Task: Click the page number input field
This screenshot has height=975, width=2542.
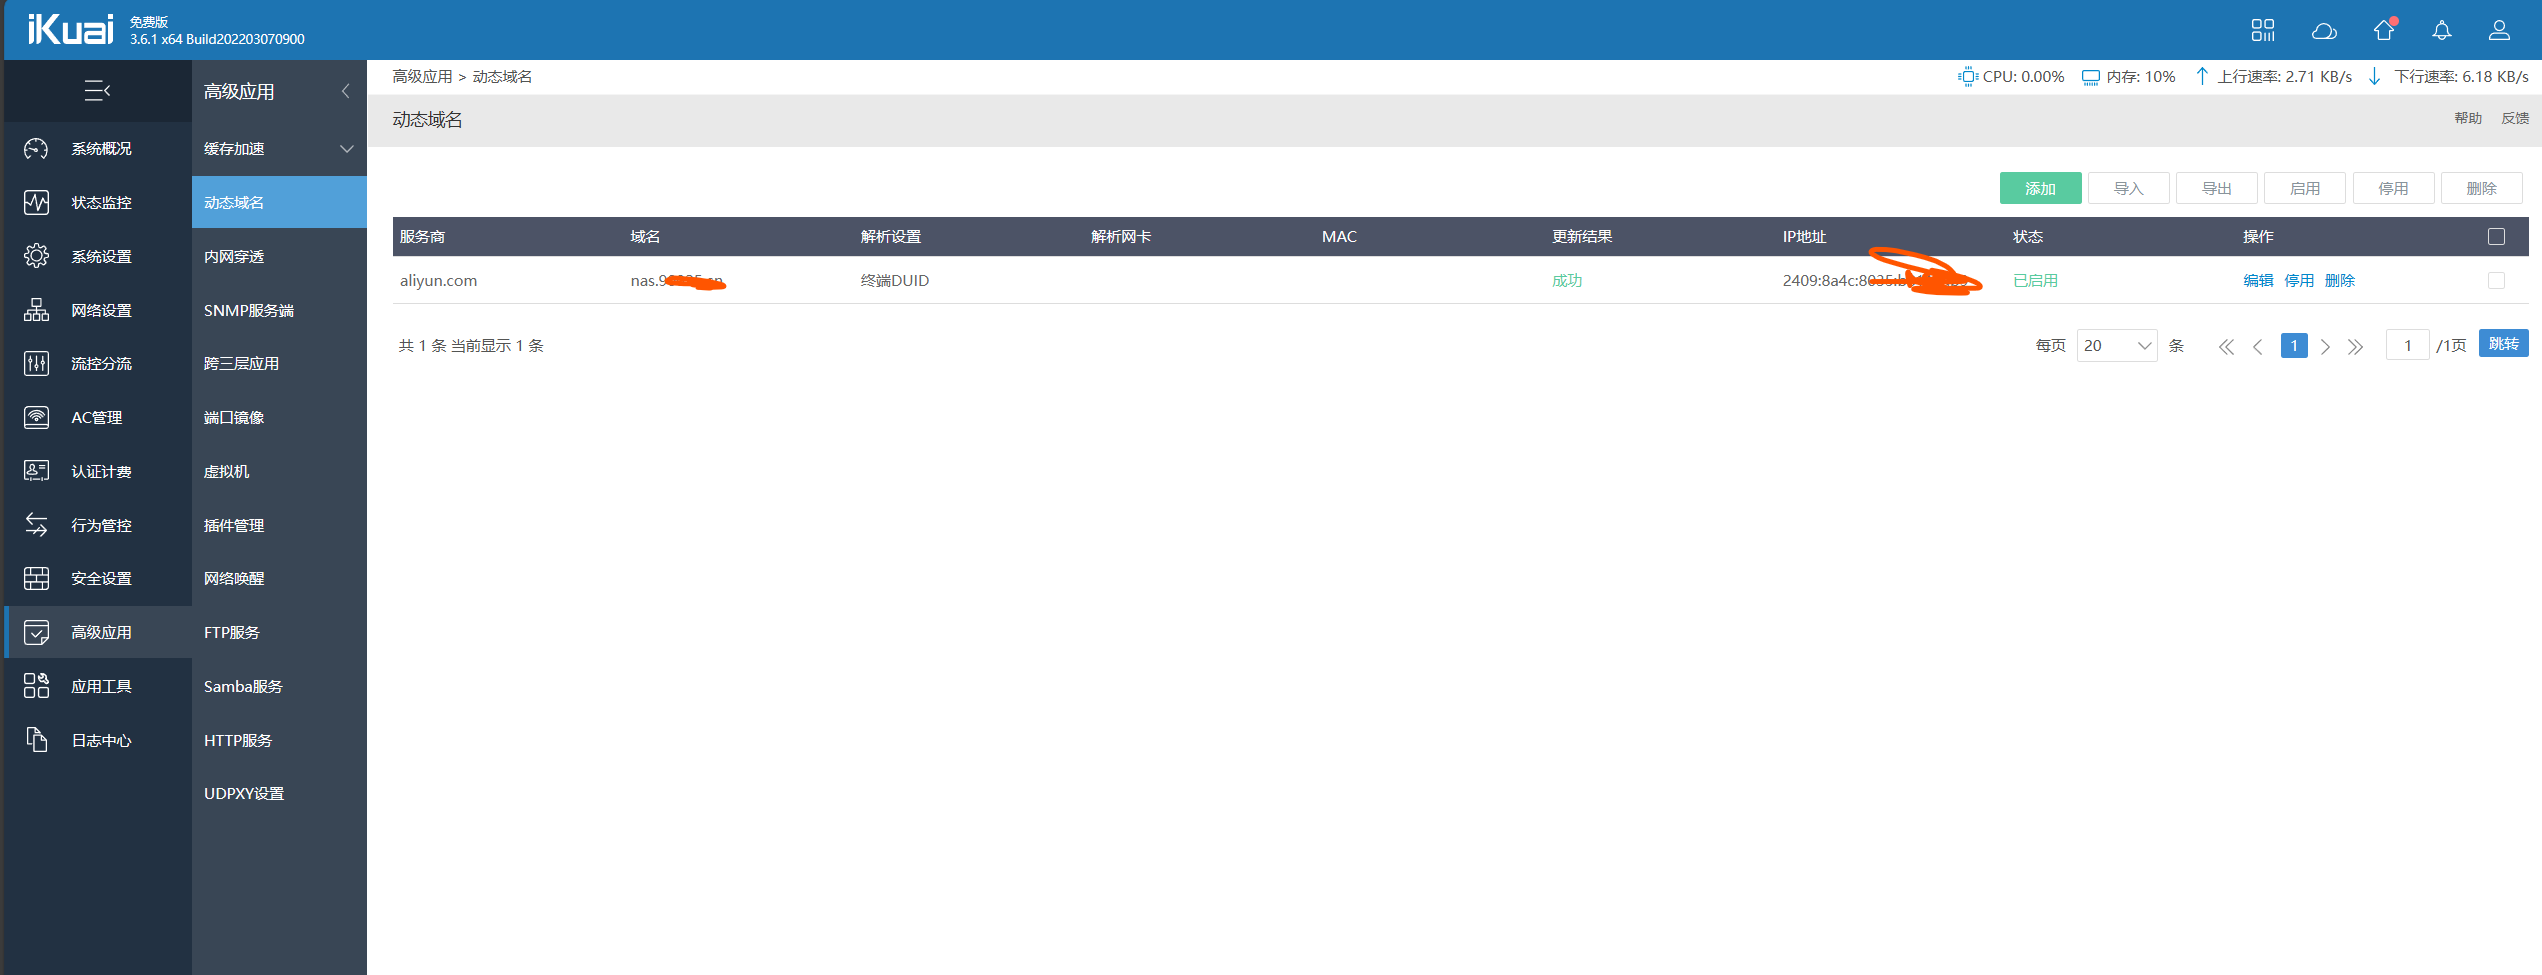Action: (x=2407, y=346)
